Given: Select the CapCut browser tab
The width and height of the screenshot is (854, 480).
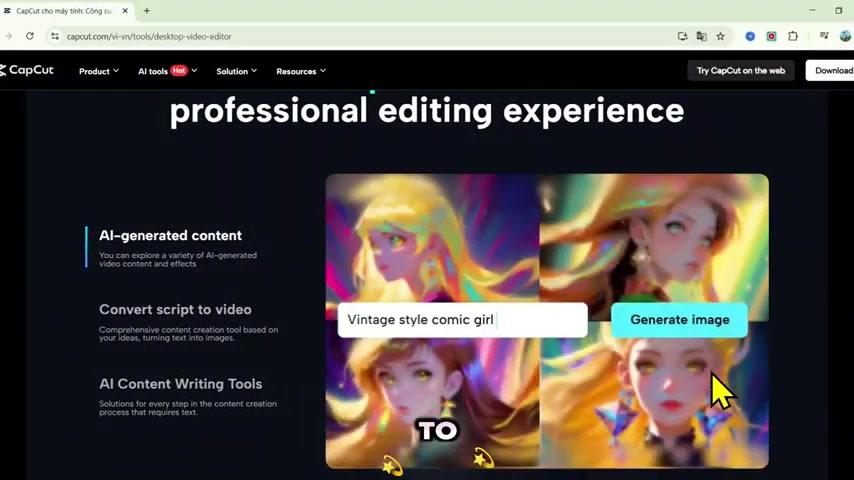Looking at the screenshot, I should coord(64,10).
